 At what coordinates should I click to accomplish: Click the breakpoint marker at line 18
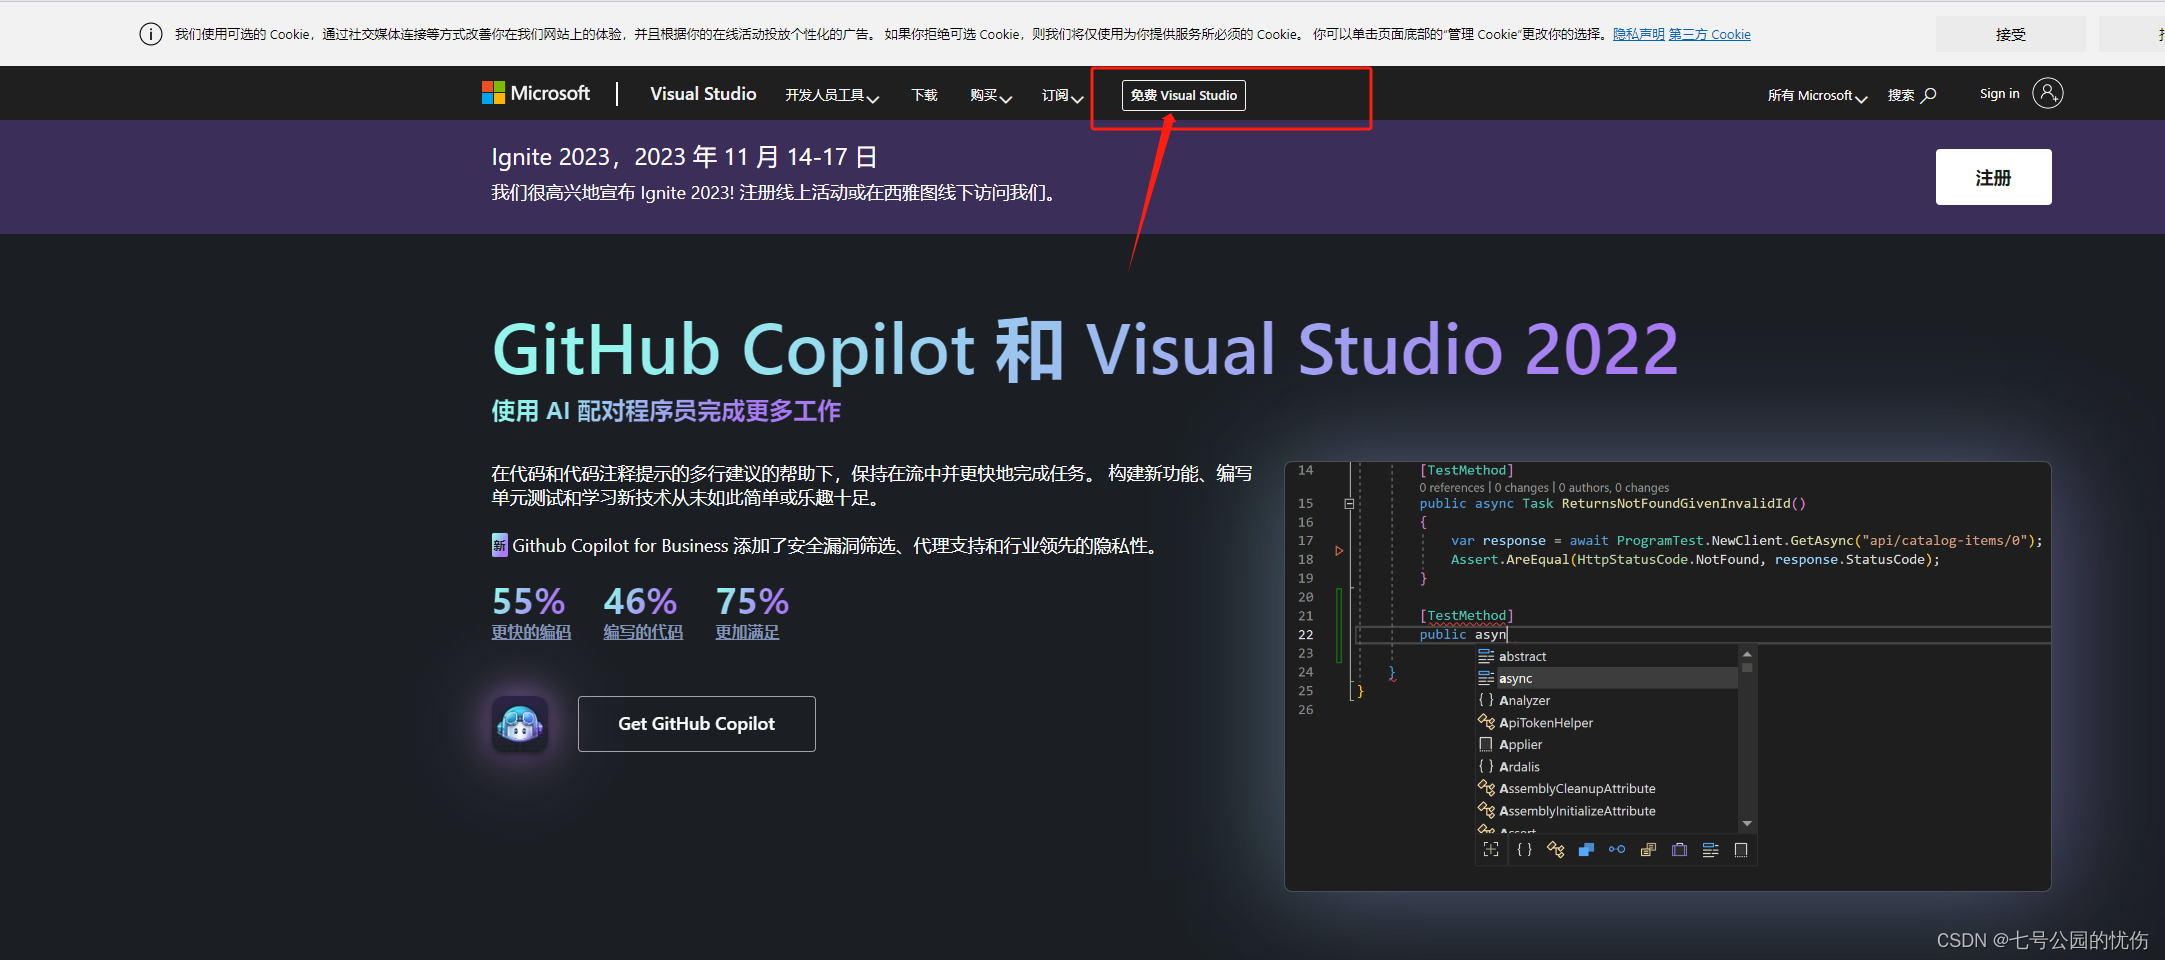click(x=1339, y=551)
